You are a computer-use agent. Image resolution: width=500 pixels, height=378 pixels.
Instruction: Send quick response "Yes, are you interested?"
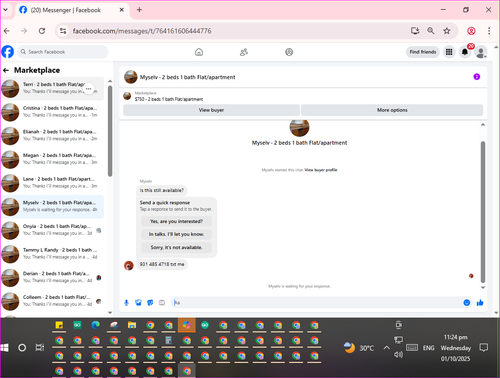[176, 221]
